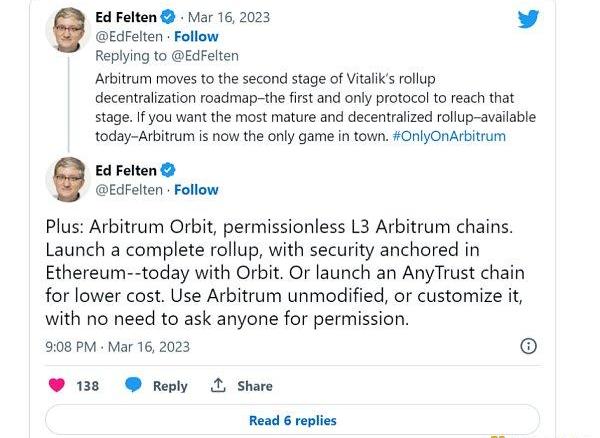Open the Ed Felten name above the Orbit text
The height and width of the screenshot is (438, 600).
coord(125,171)
